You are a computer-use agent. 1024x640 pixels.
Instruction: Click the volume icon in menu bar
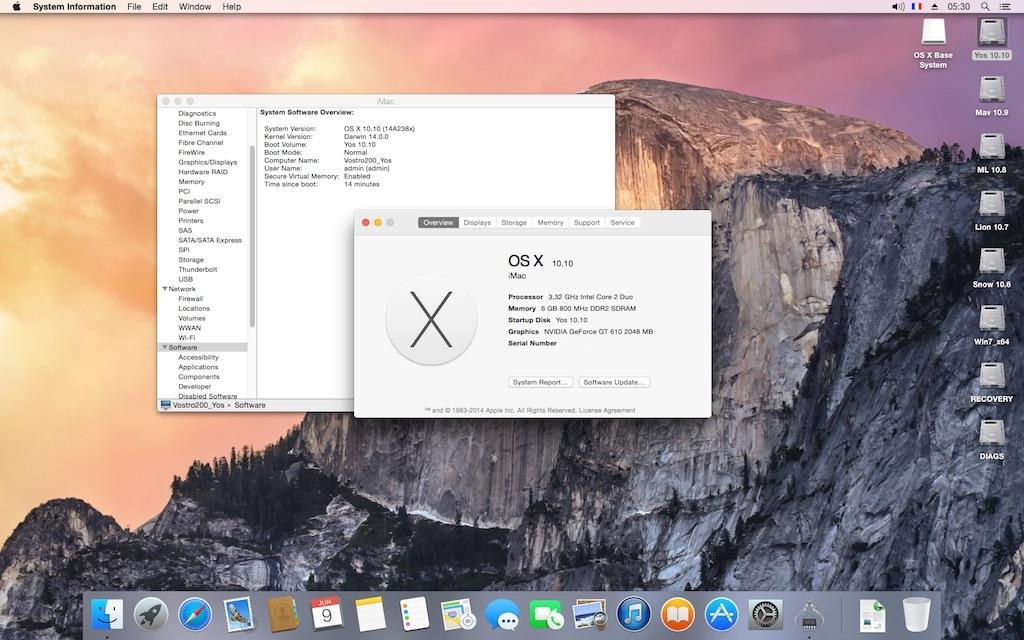pos(897,7)
